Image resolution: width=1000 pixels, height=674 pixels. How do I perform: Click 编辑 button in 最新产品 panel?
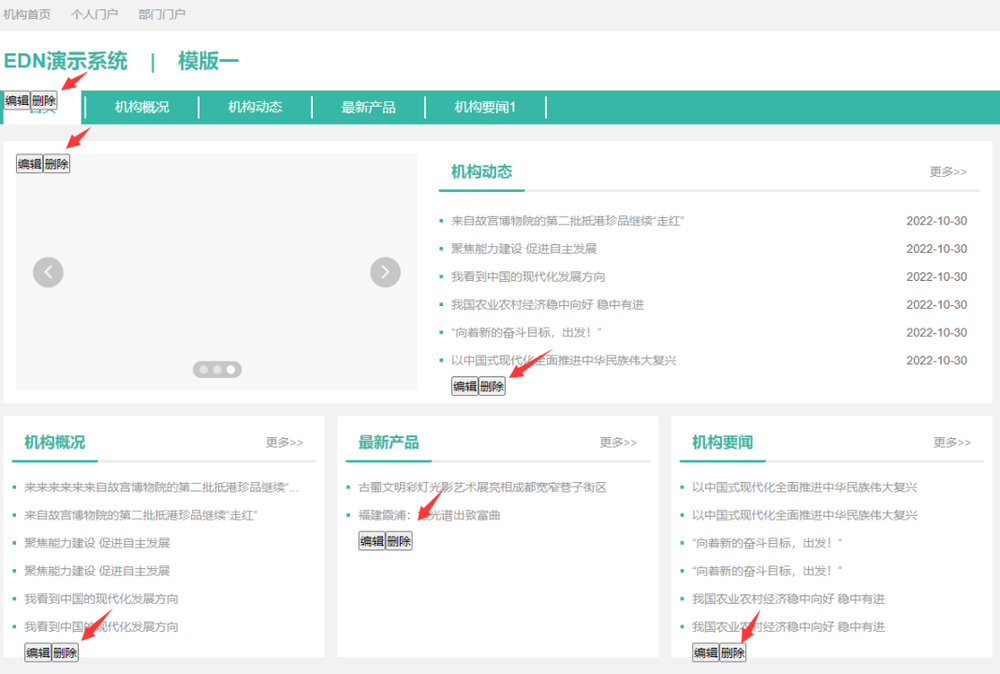click(372, 541)
